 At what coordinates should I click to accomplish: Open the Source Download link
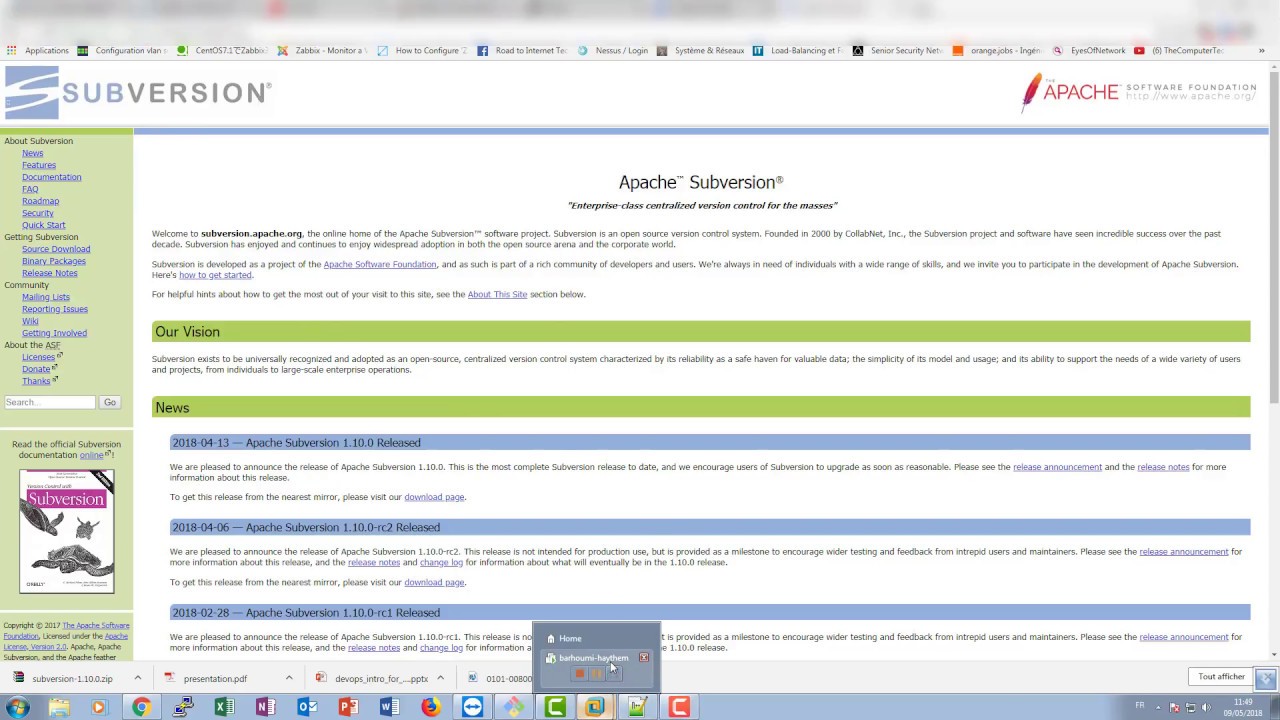point(56,249)
